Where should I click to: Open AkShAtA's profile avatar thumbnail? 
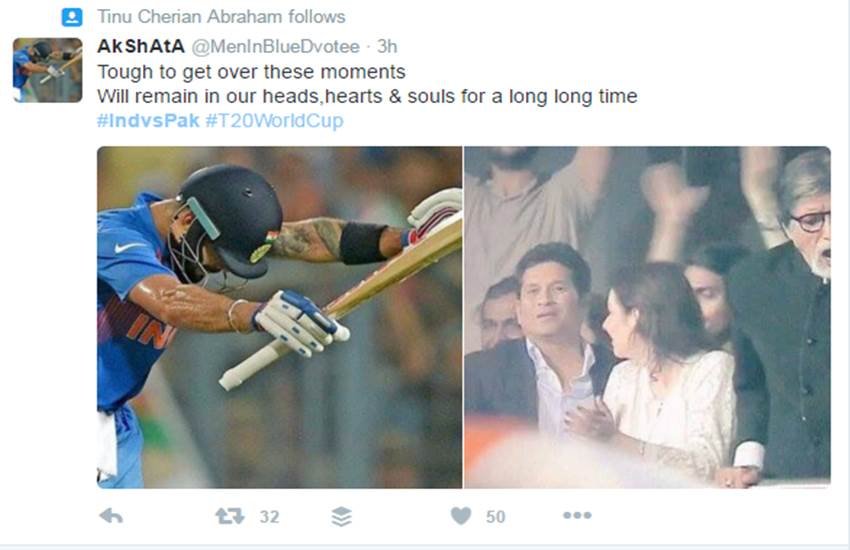click(x=48, y=70)
